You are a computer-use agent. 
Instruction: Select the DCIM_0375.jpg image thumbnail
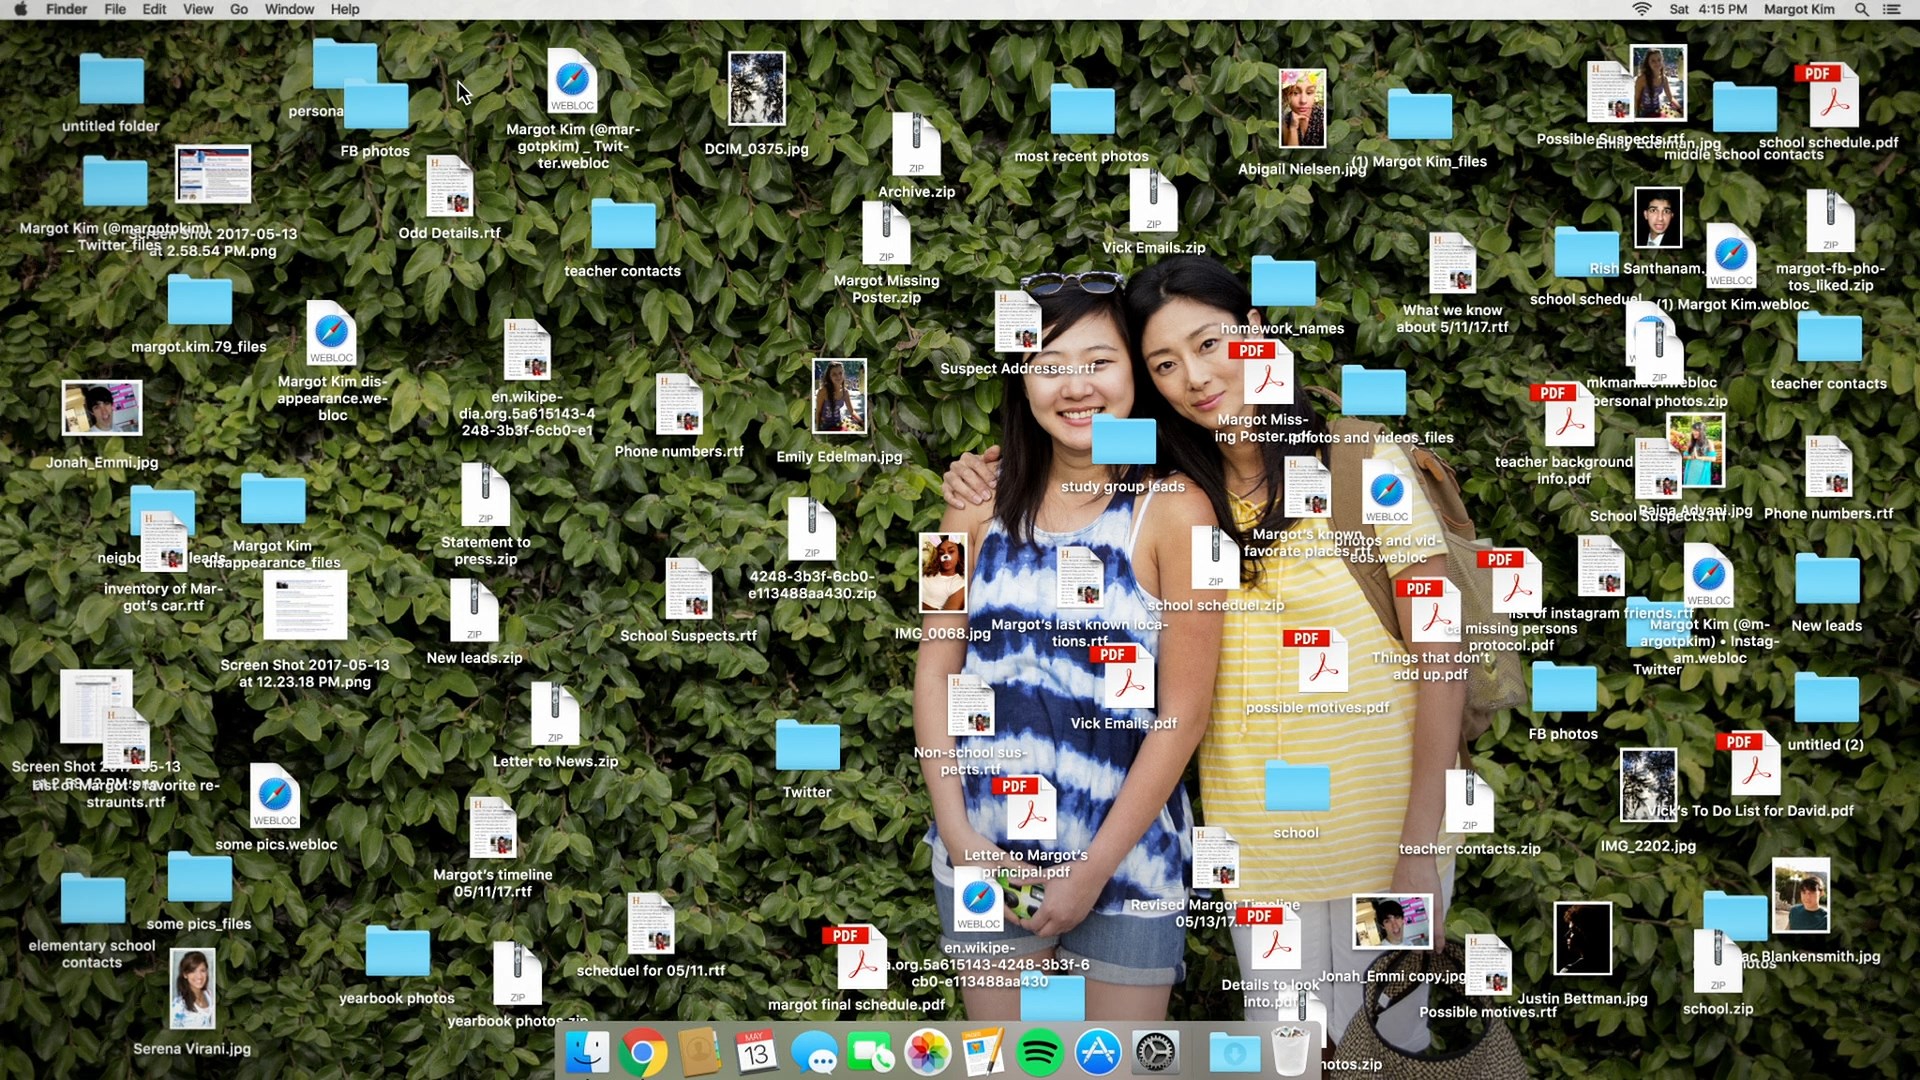(756, 90)
